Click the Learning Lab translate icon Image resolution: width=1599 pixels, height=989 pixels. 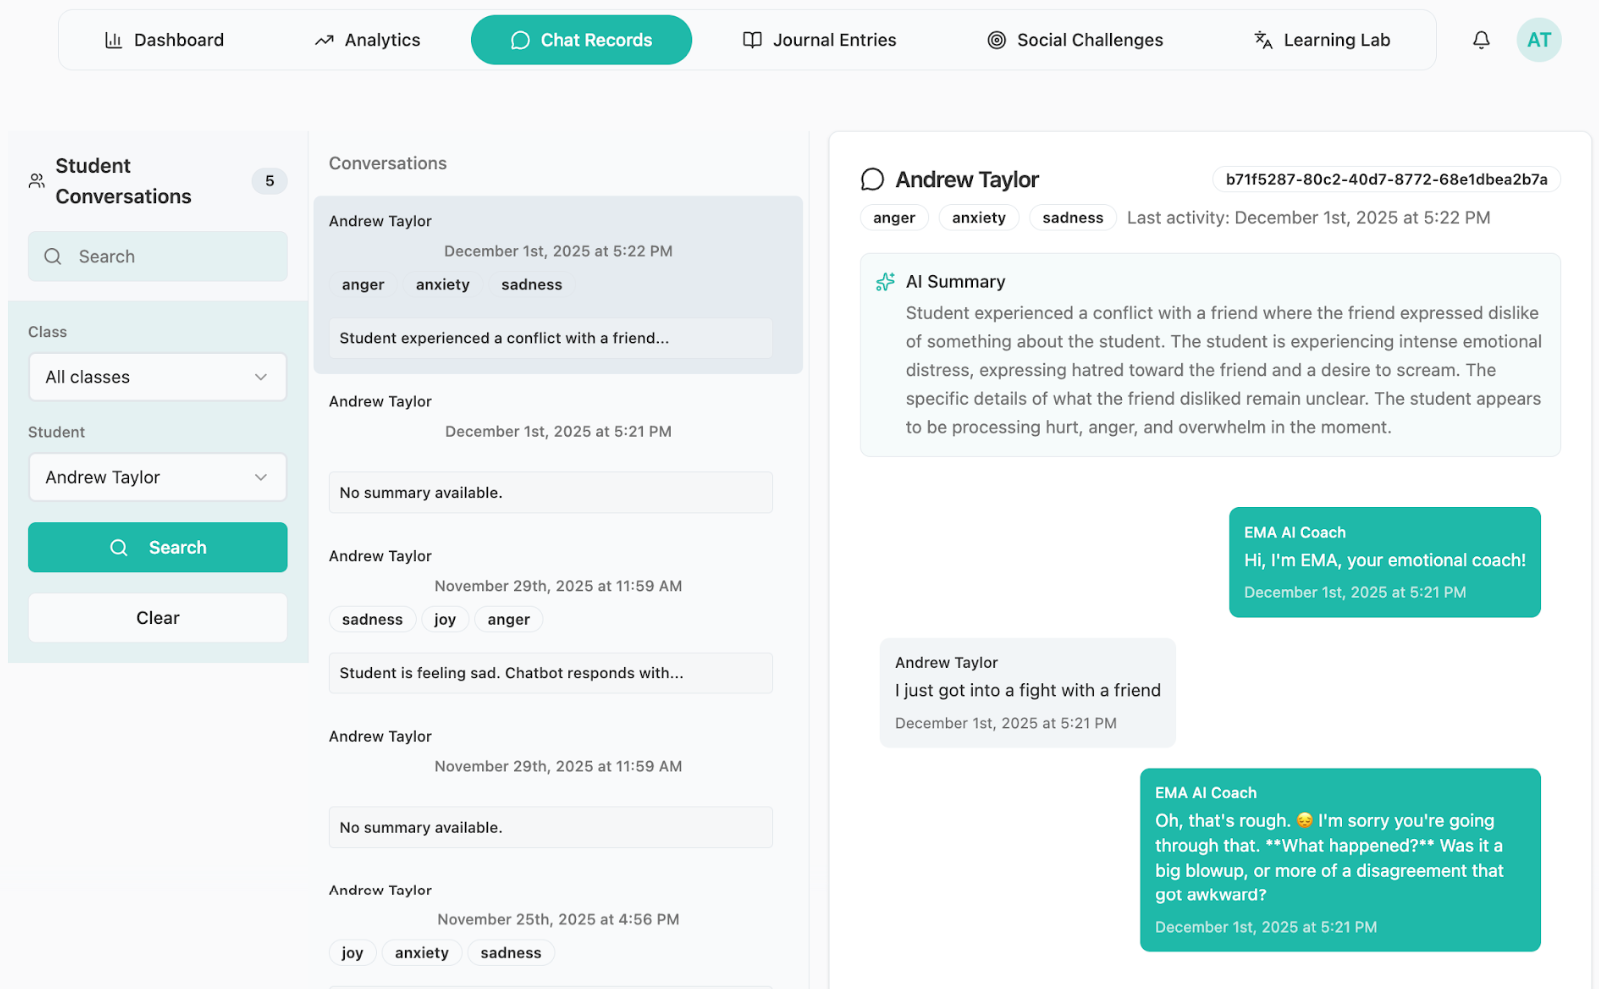click(1263, 40)
